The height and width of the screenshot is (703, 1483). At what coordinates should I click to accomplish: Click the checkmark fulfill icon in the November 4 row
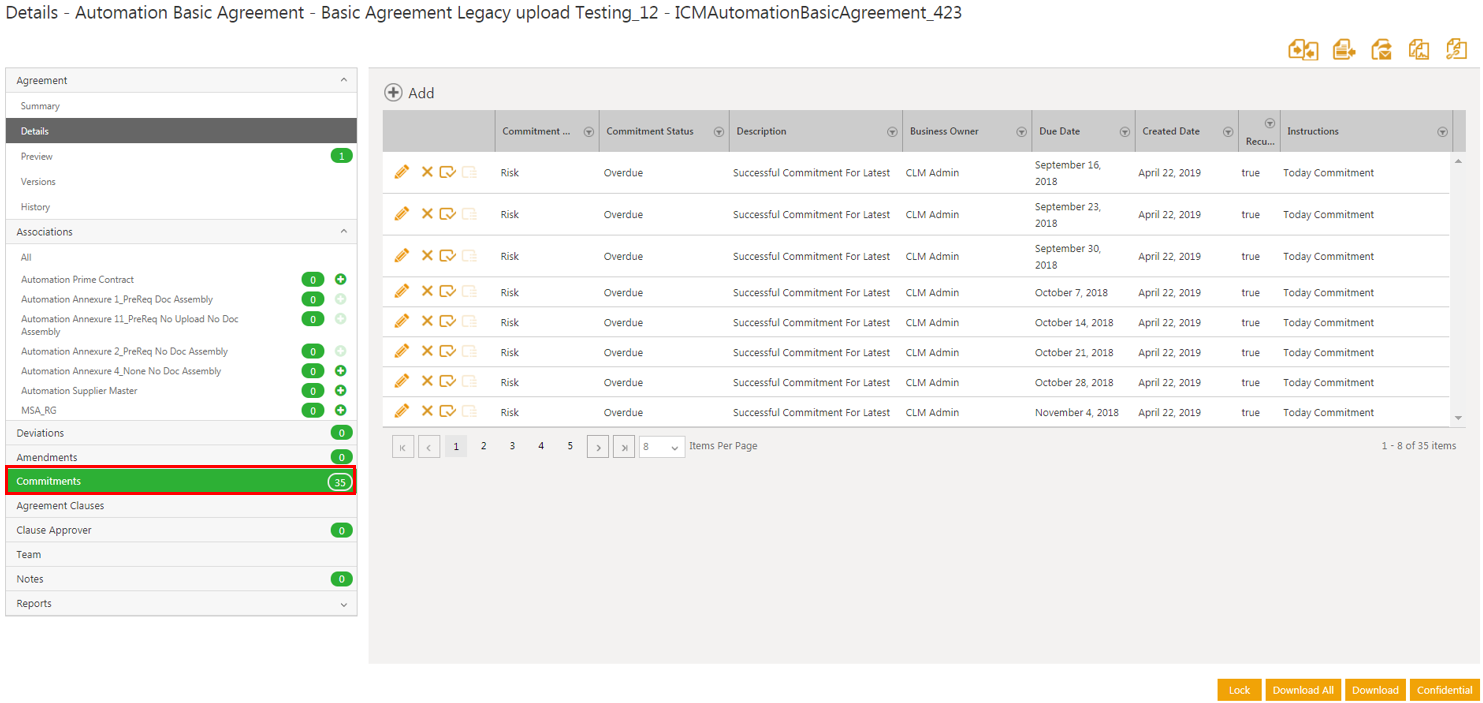pyautogui.click(x=447, y=411)
